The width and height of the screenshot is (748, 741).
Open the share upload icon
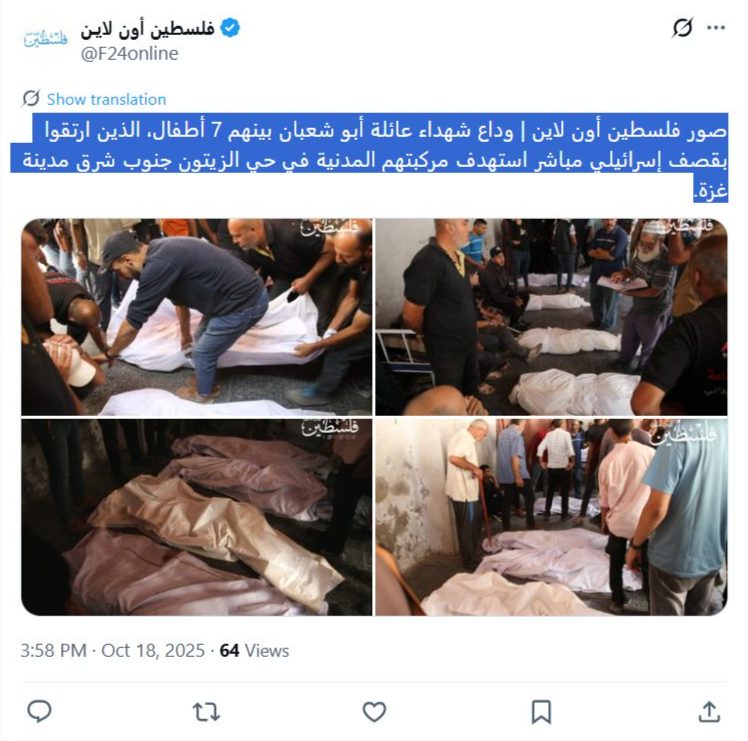click(x=709, y=711)
